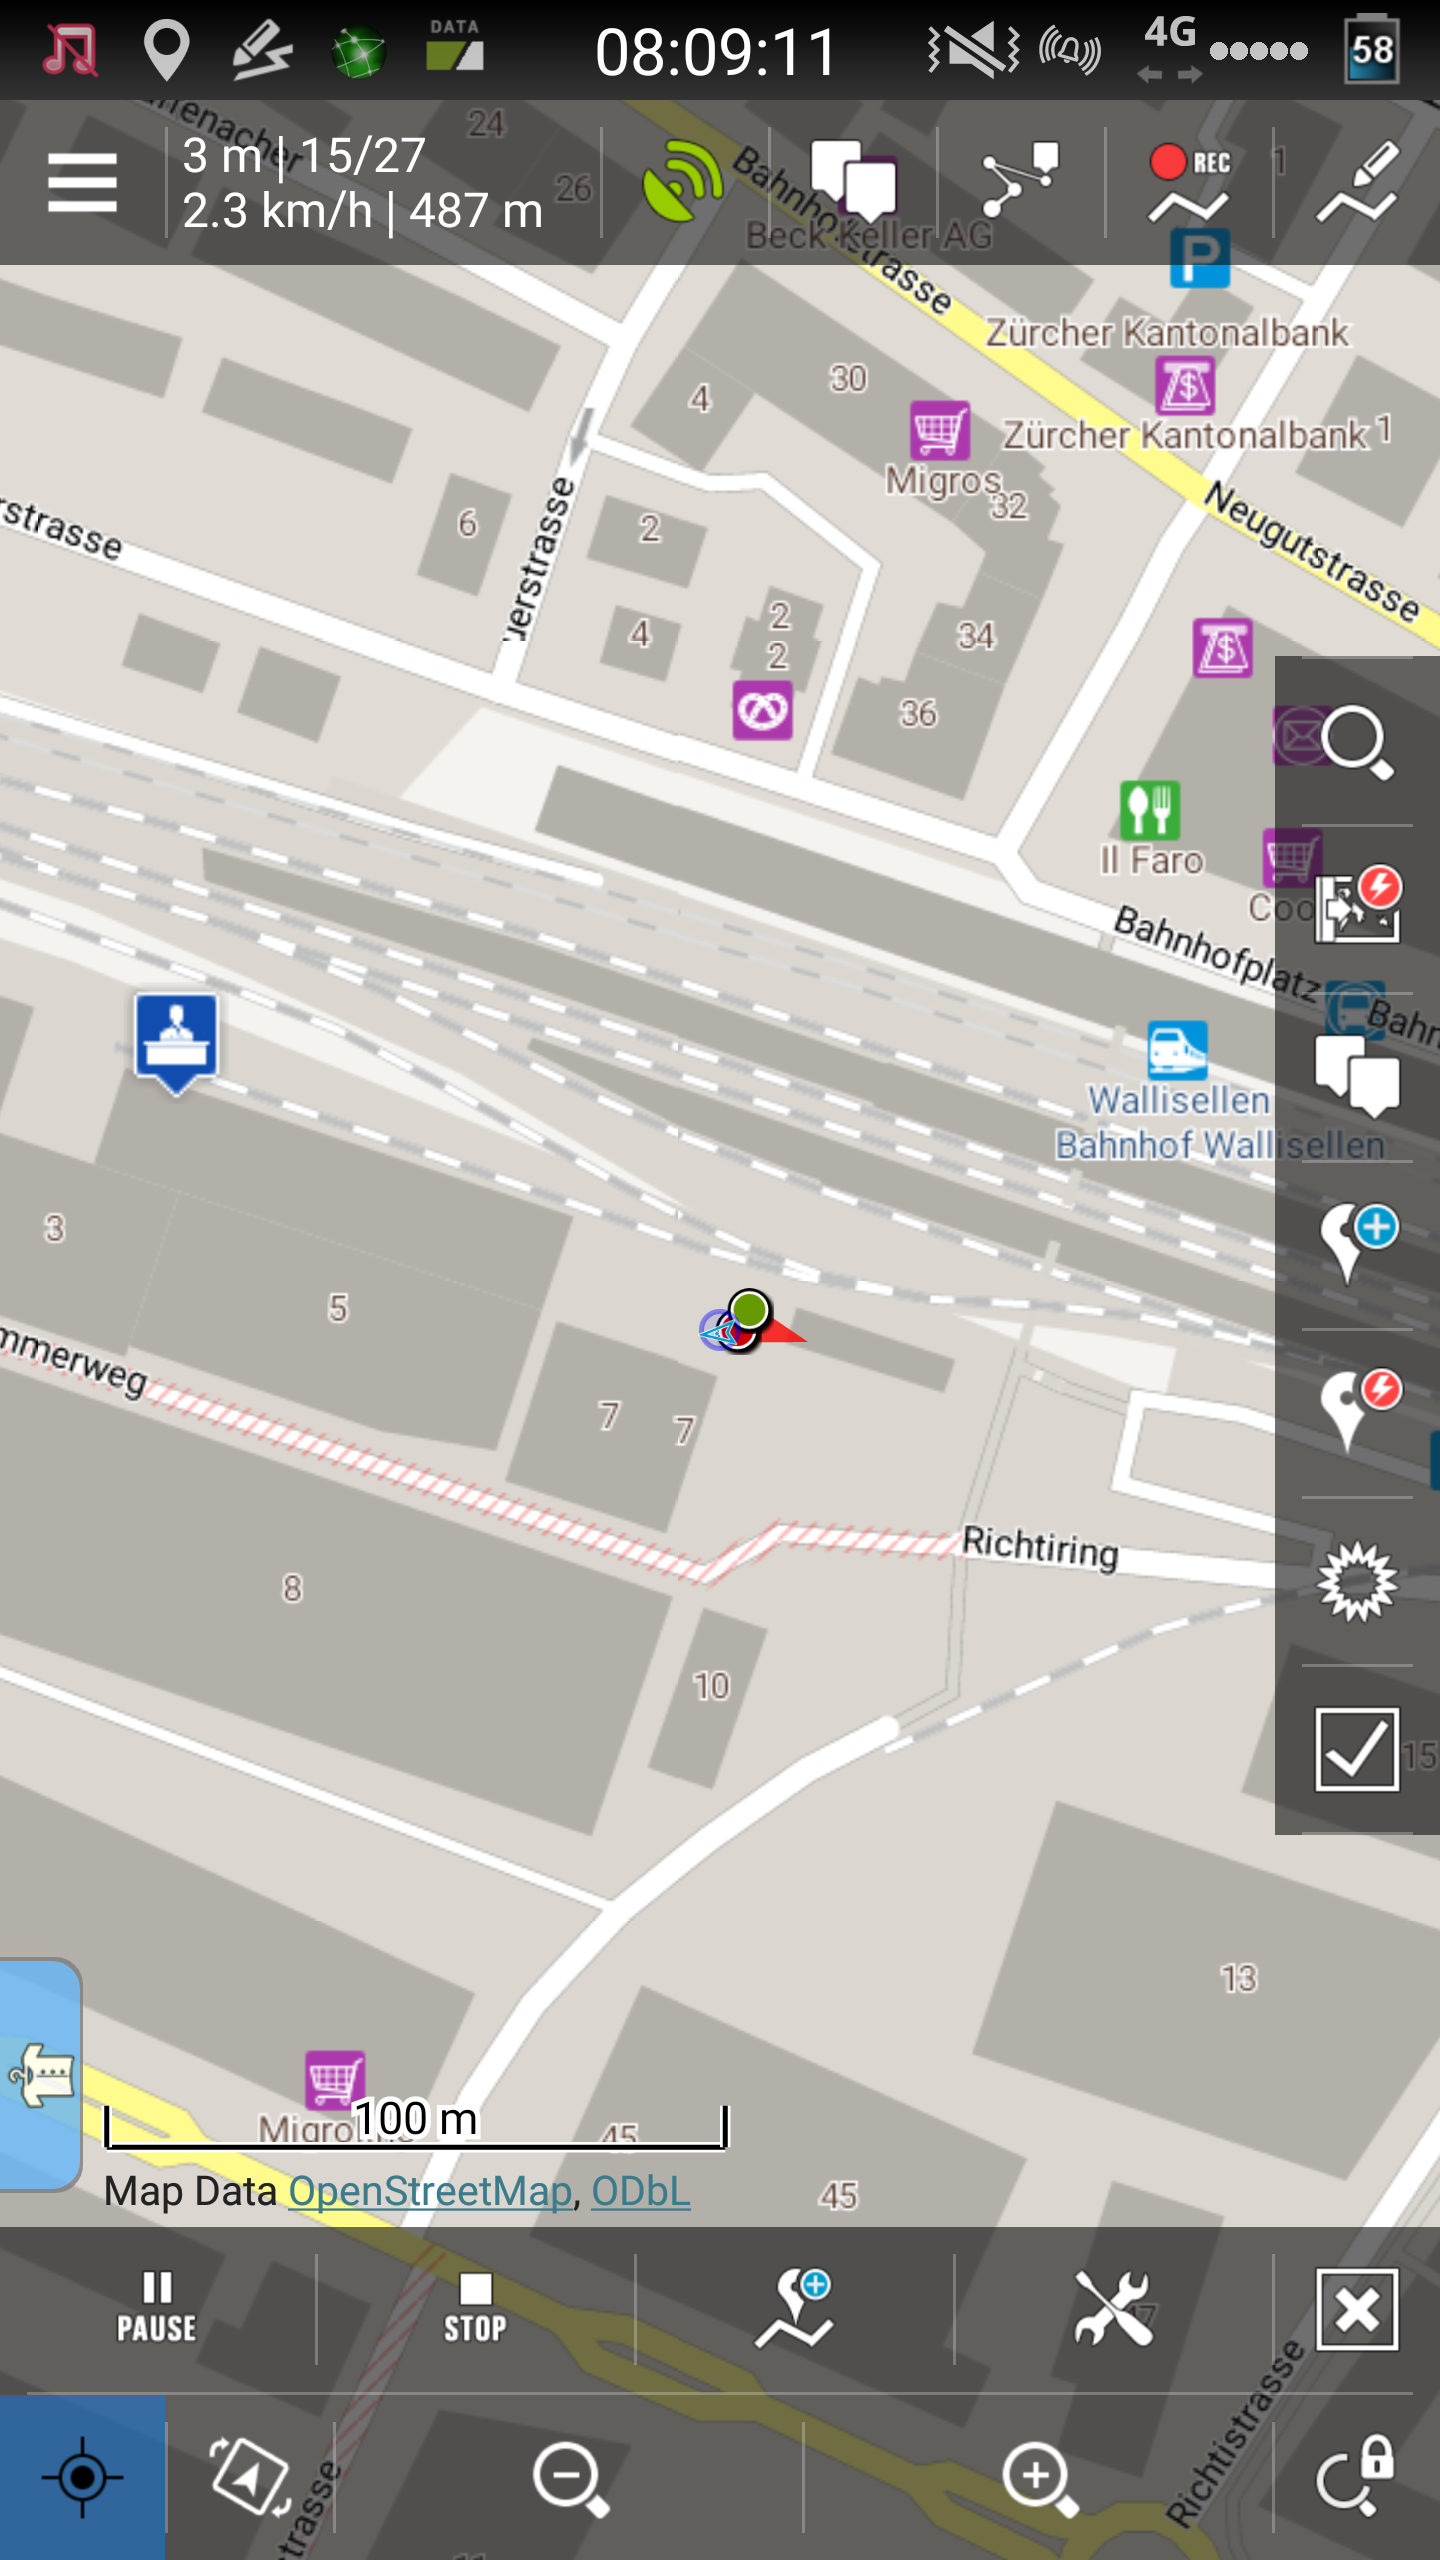The image size is (1440, 2560).
Task: Tap the green GPS satellite signal icon
Action: click(683, 183)
